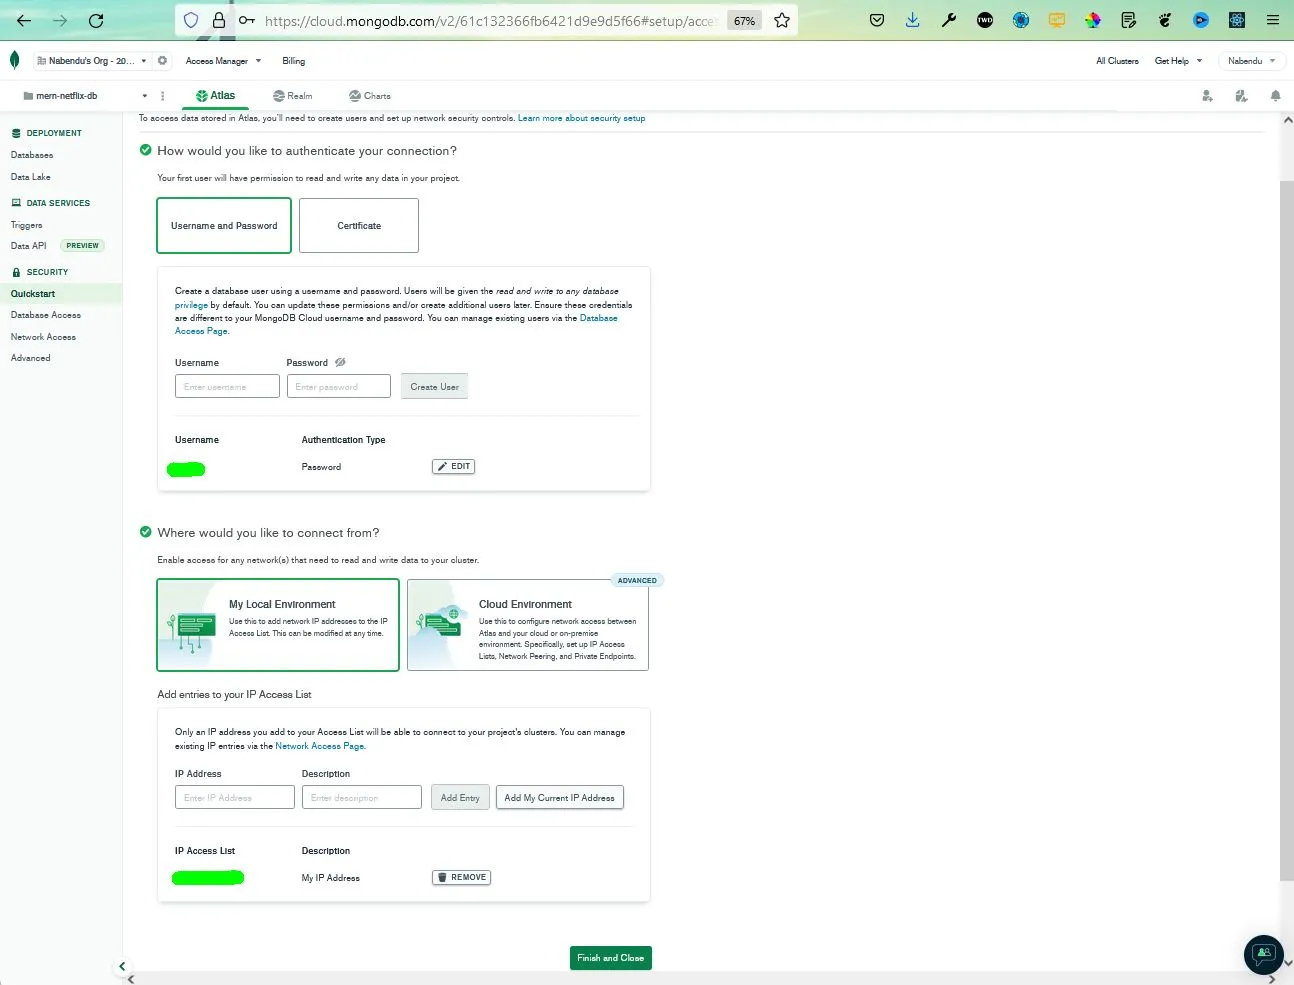Click REMOVE for My IP Address

461,877
